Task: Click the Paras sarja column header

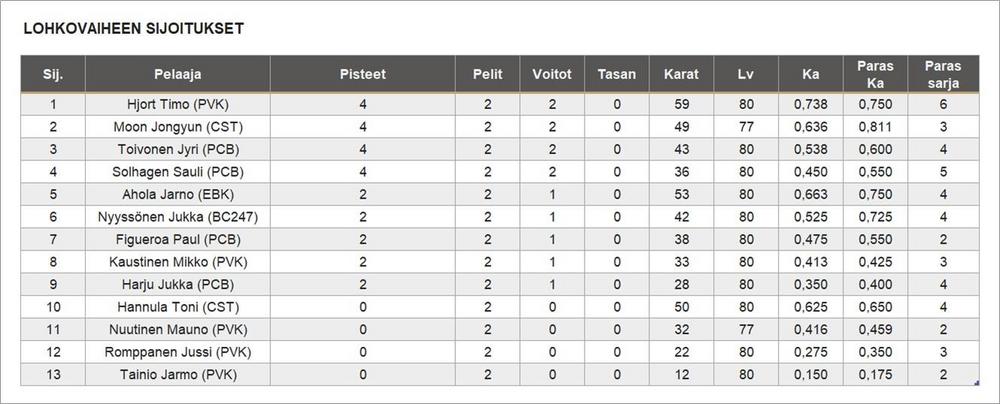Action: coord(943,74)
